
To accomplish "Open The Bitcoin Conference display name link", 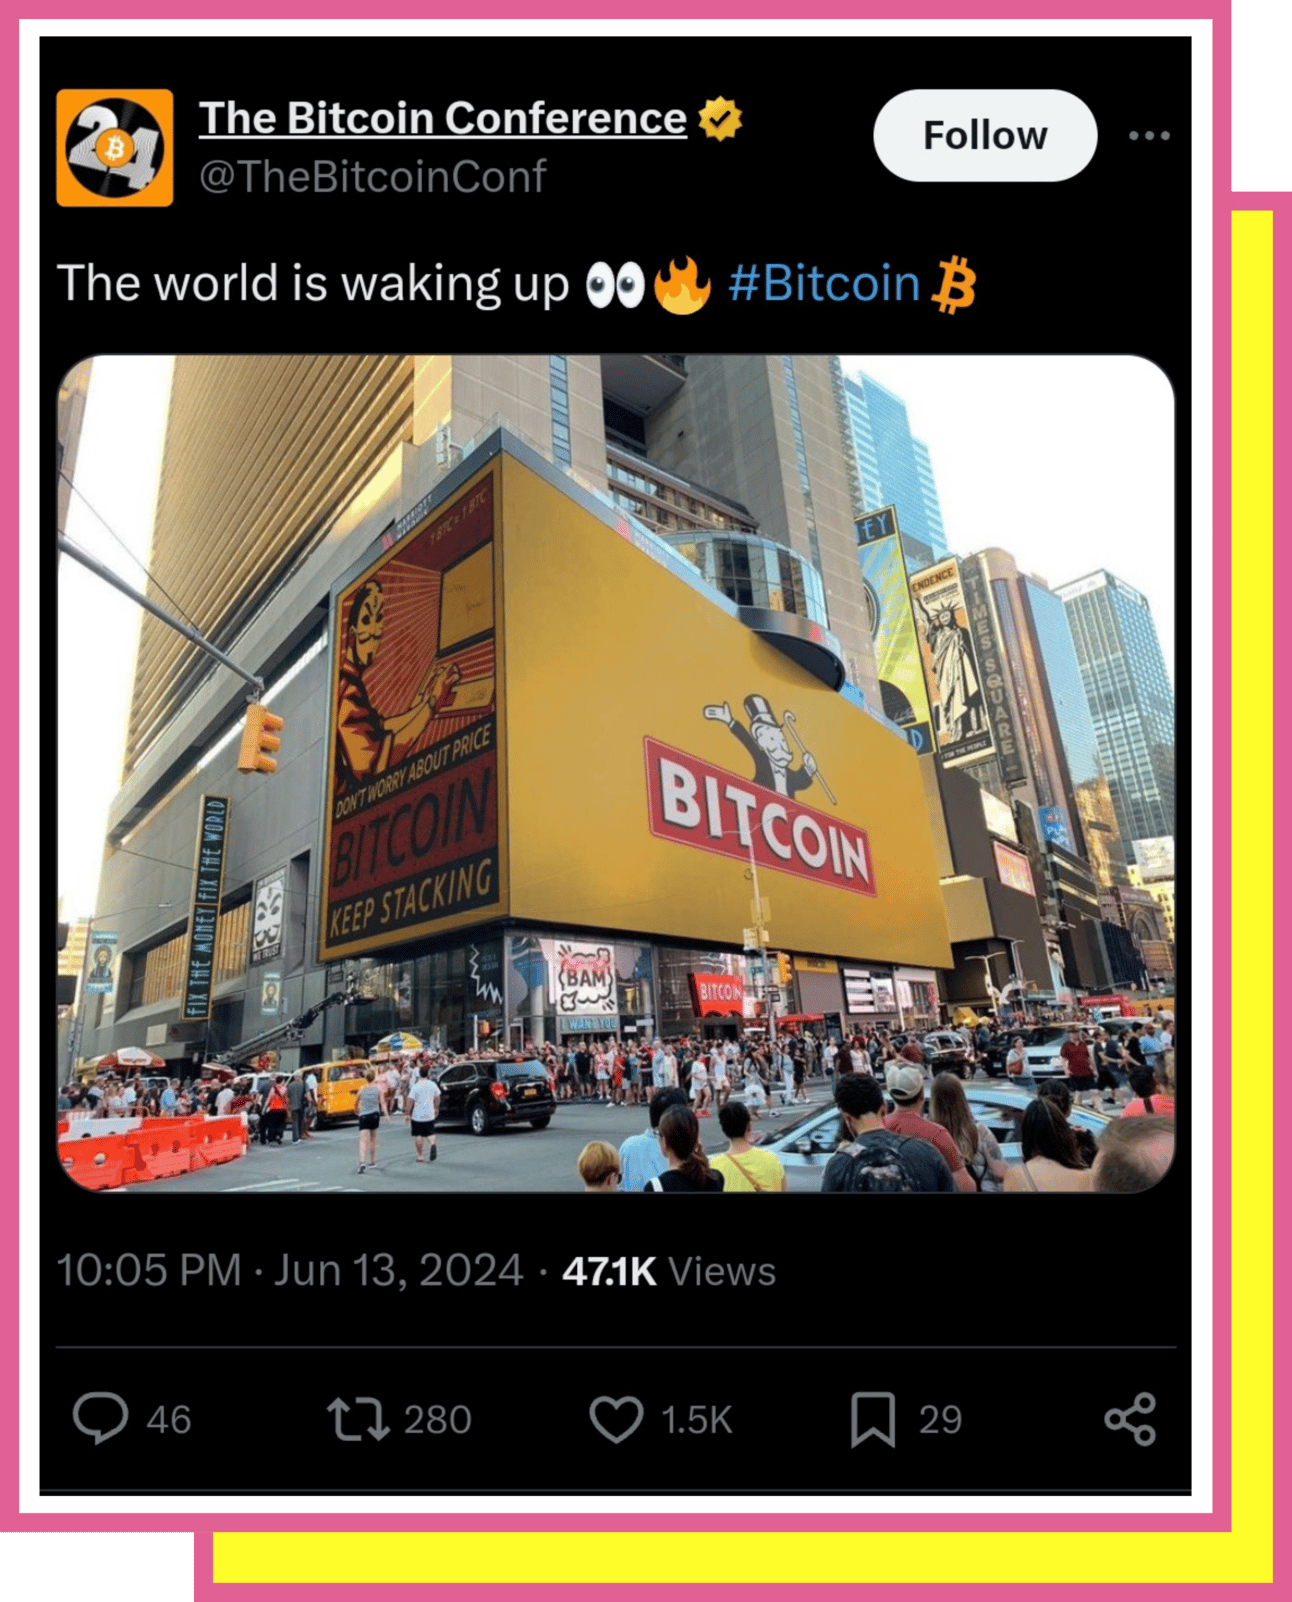I will click(443, 118).
